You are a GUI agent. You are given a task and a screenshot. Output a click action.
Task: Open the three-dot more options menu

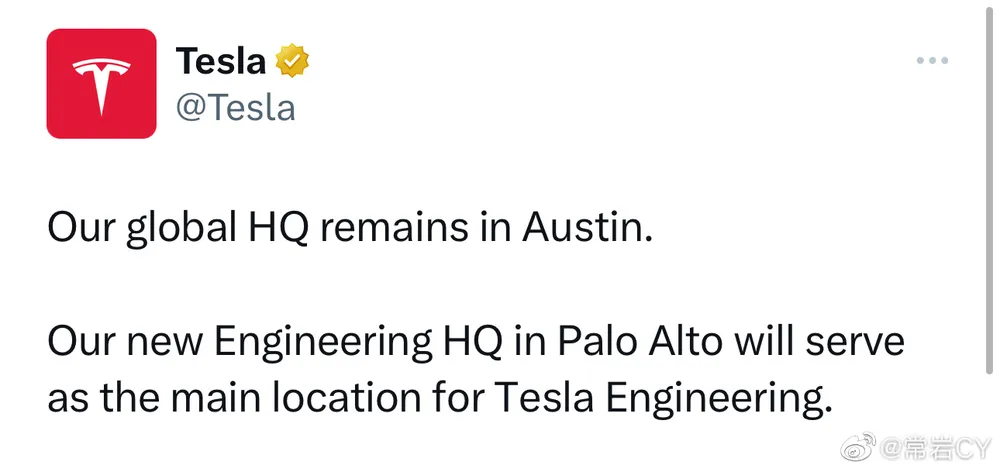pos(932,61)
